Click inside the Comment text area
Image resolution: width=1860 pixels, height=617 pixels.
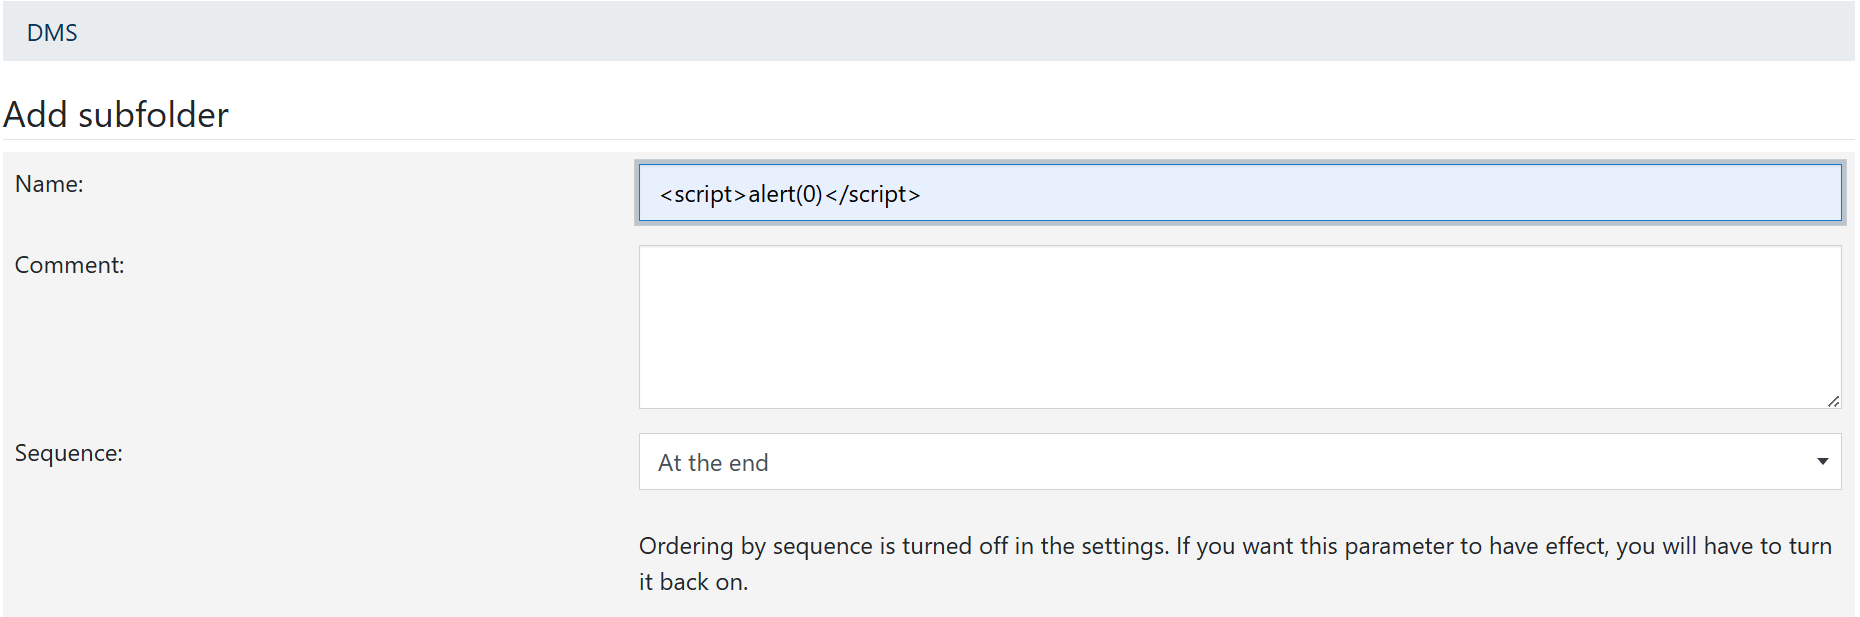1240,327
